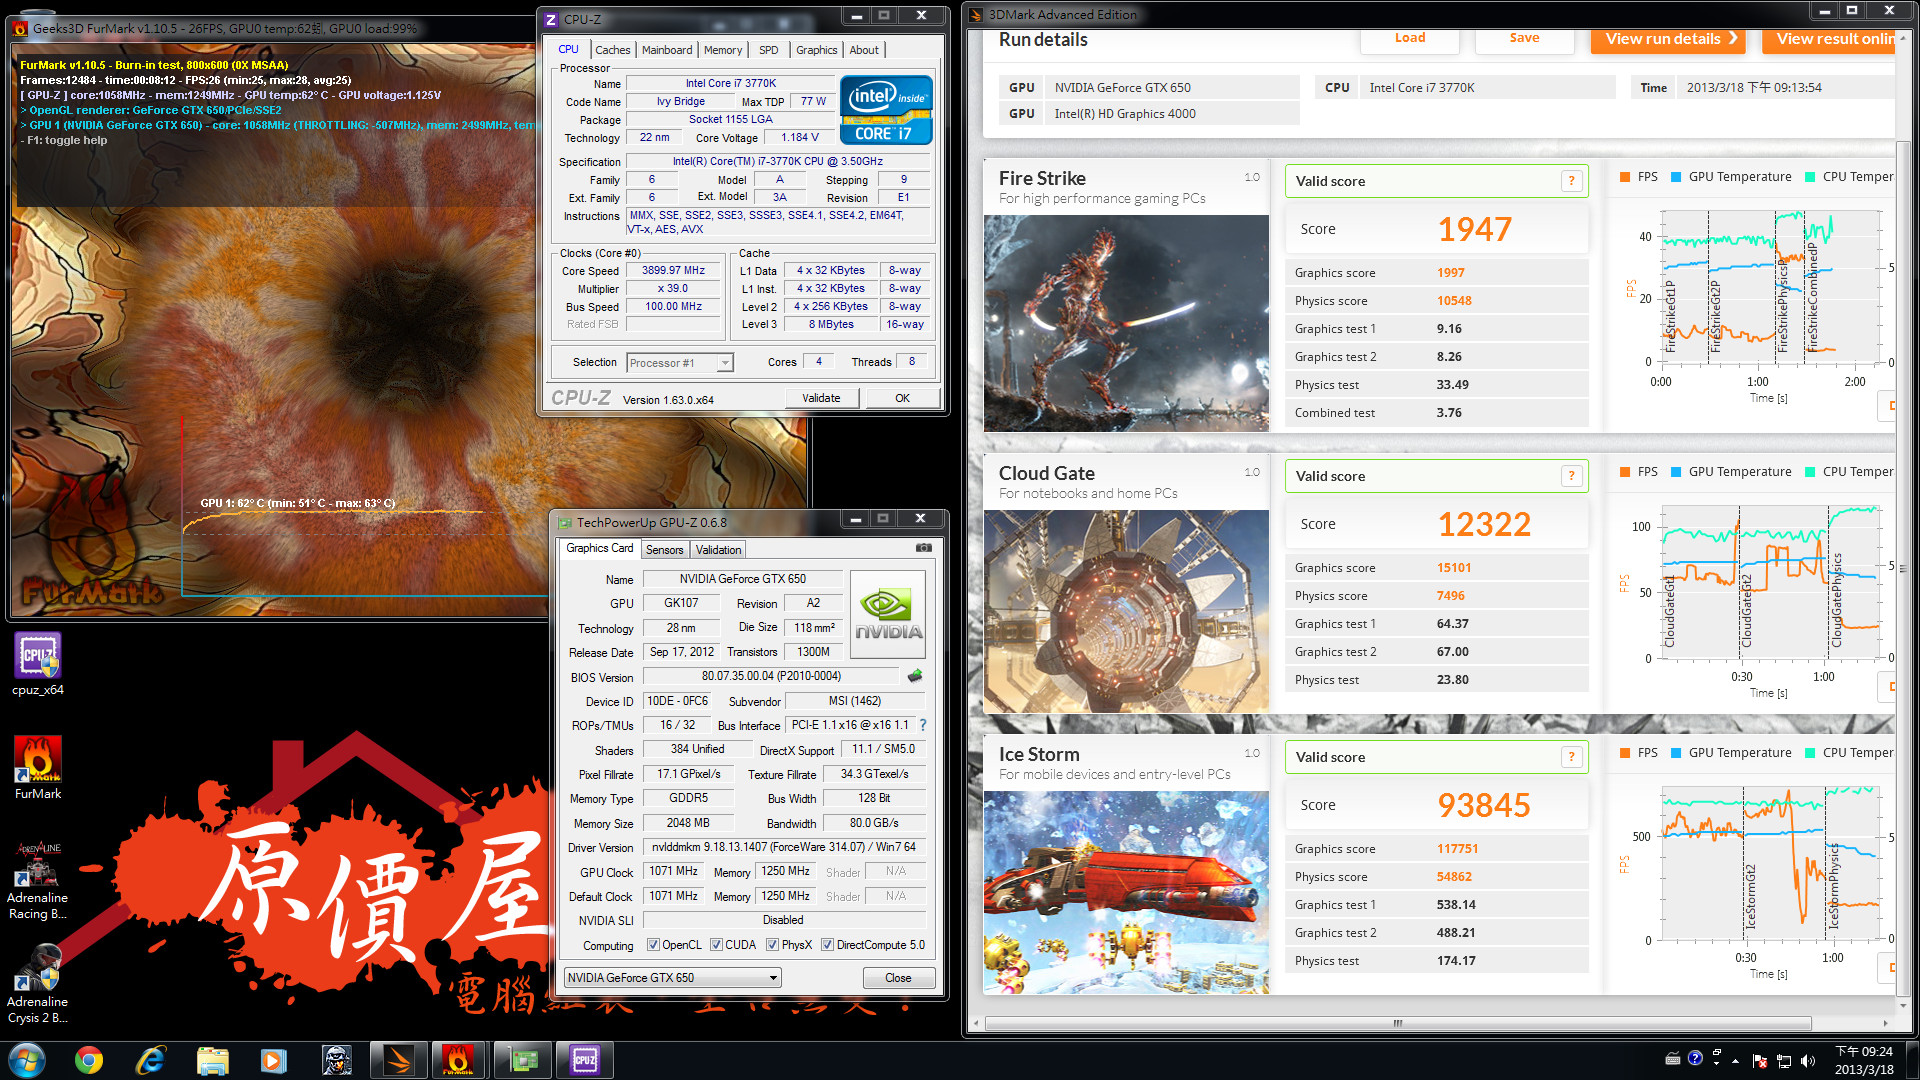The height and width of the screenshot is (1080, 1920).
Task: Click OK in the CPU-Z window
Action: (x=902, y=398)
